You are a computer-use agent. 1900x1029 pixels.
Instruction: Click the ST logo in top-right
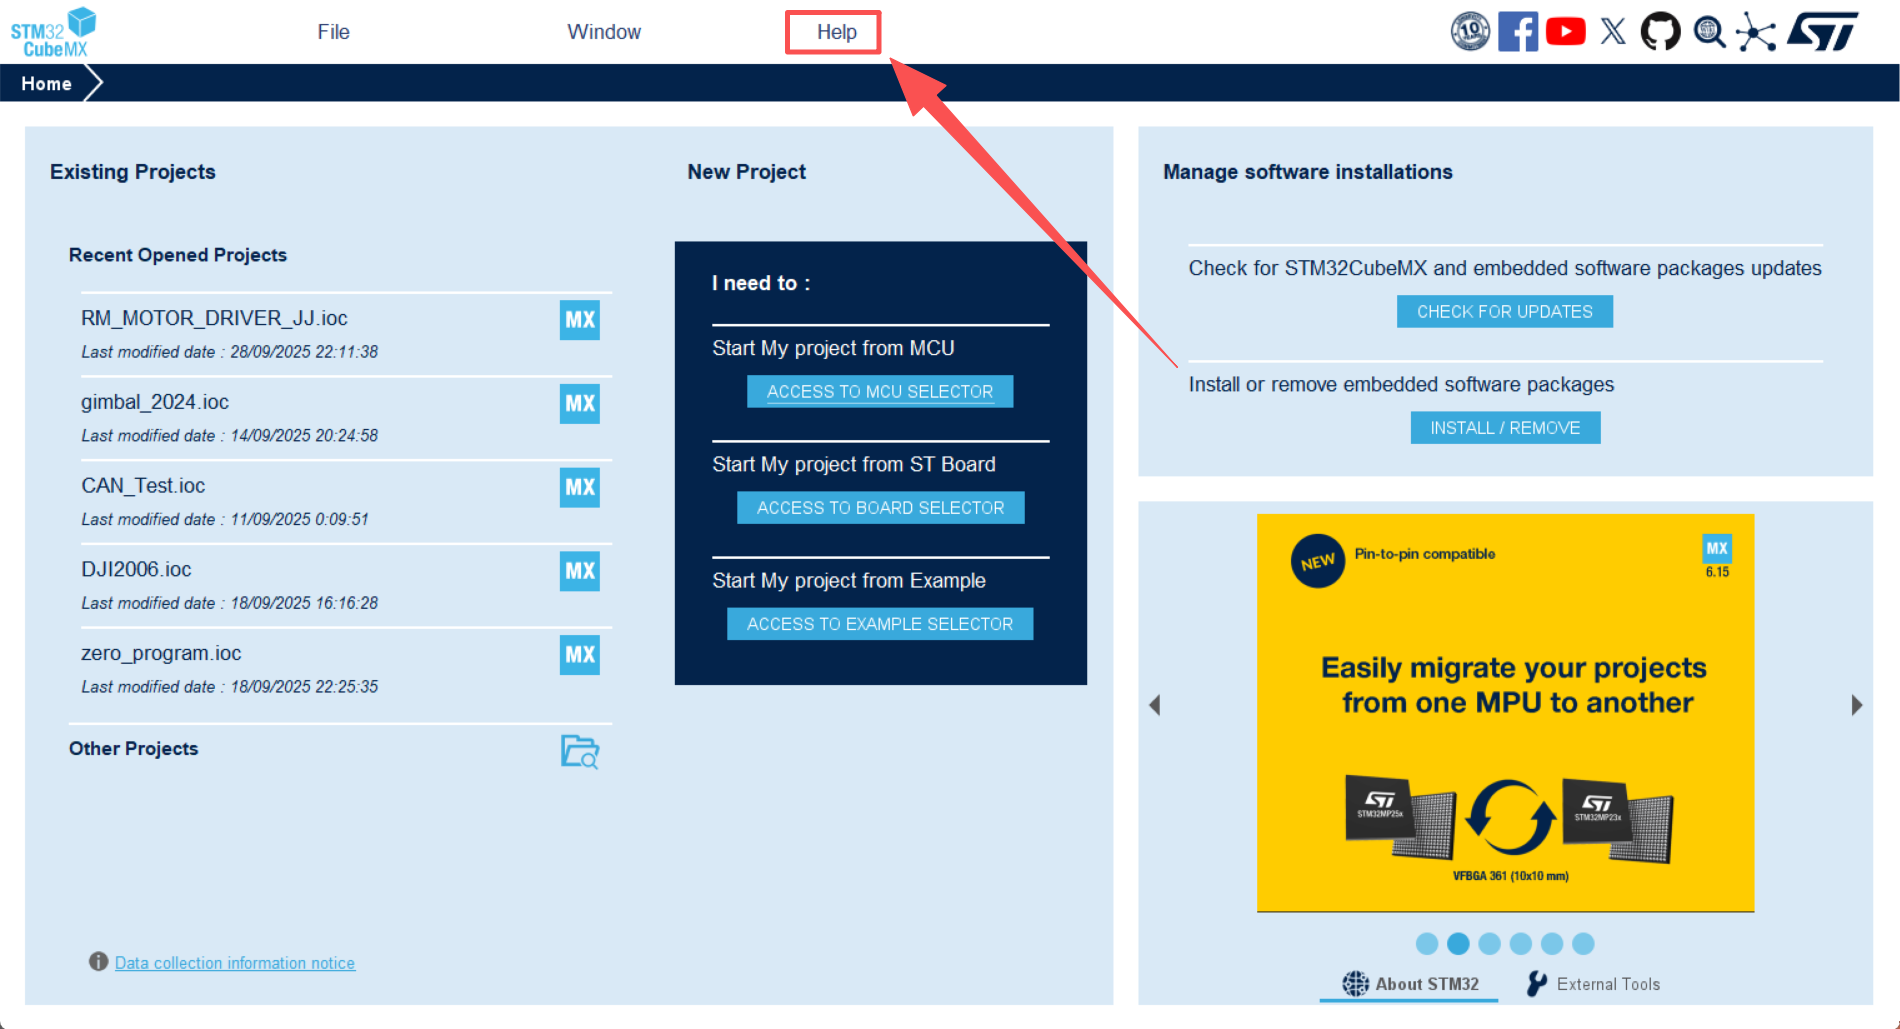tap(1823, 31)
